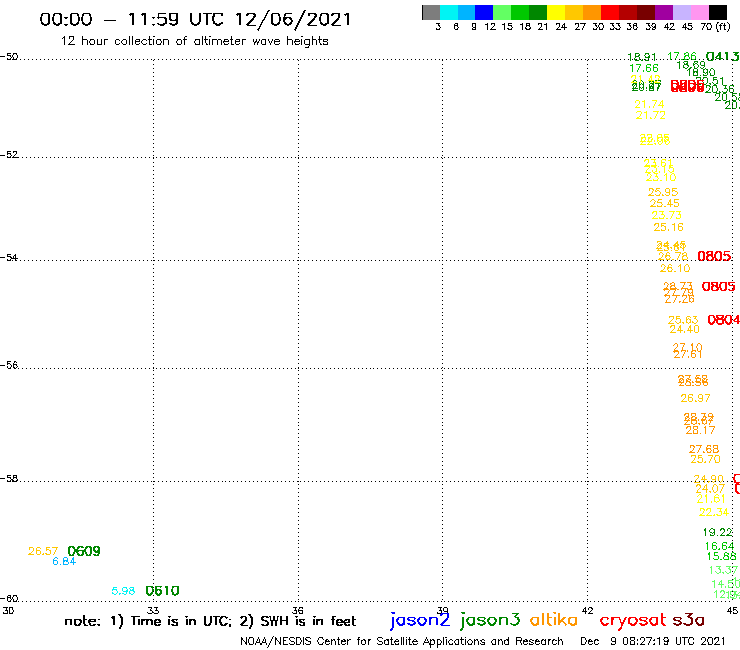The height and width of the screenshot is (650, 740).
Task: Click the green 0413 time label
Action: point(723,57)
